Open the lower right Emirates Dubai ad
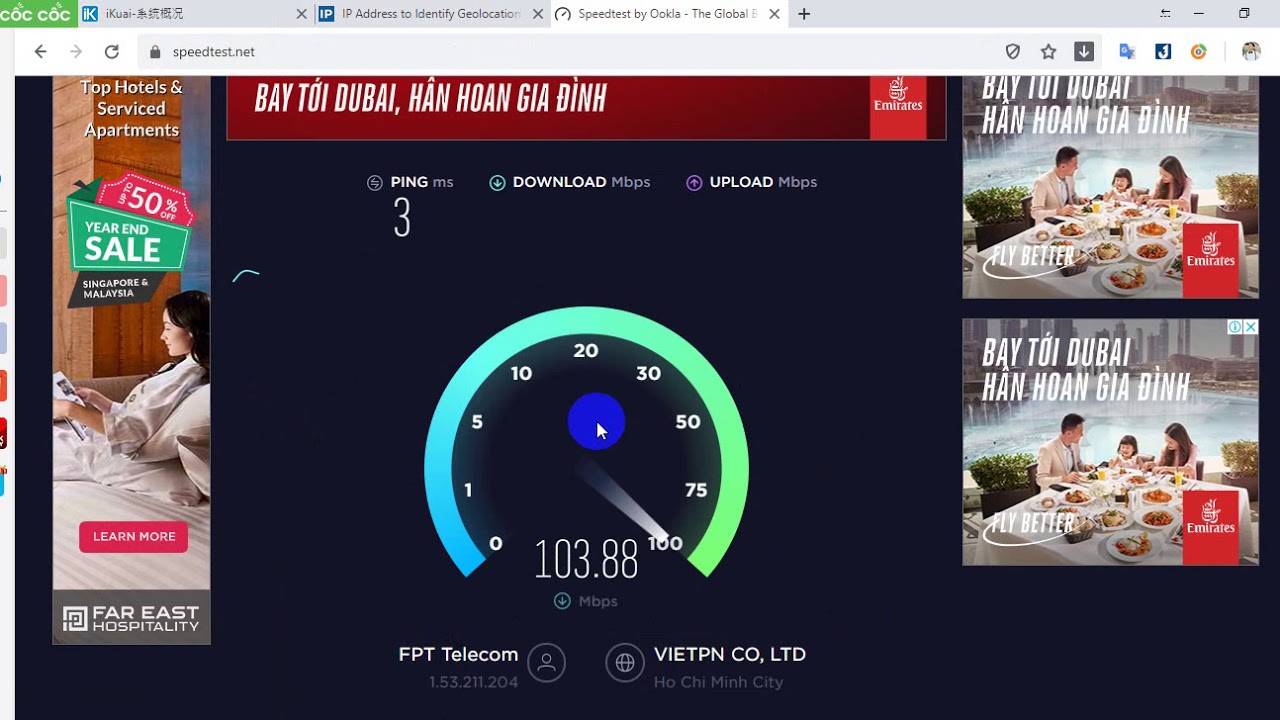 pyautogui.click(x=1110, y=442)
